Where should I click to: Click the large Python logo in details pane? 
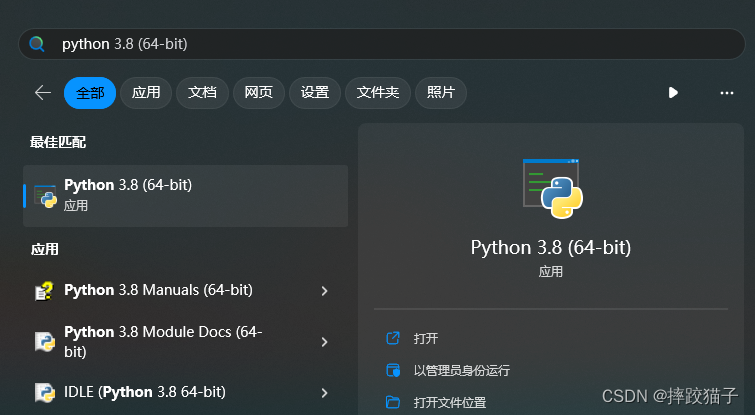point(553,188)
